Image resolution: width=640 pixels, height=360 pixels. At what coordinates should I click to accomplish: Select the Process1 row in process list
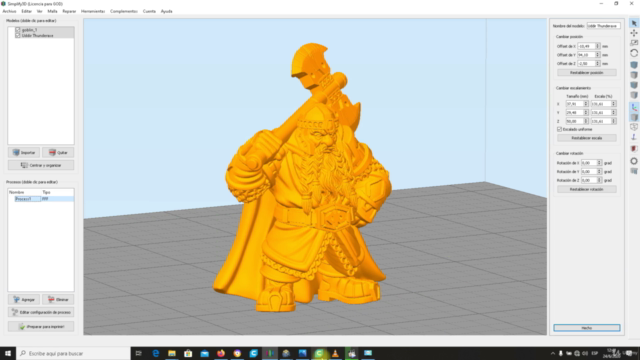tap(41, 199)
